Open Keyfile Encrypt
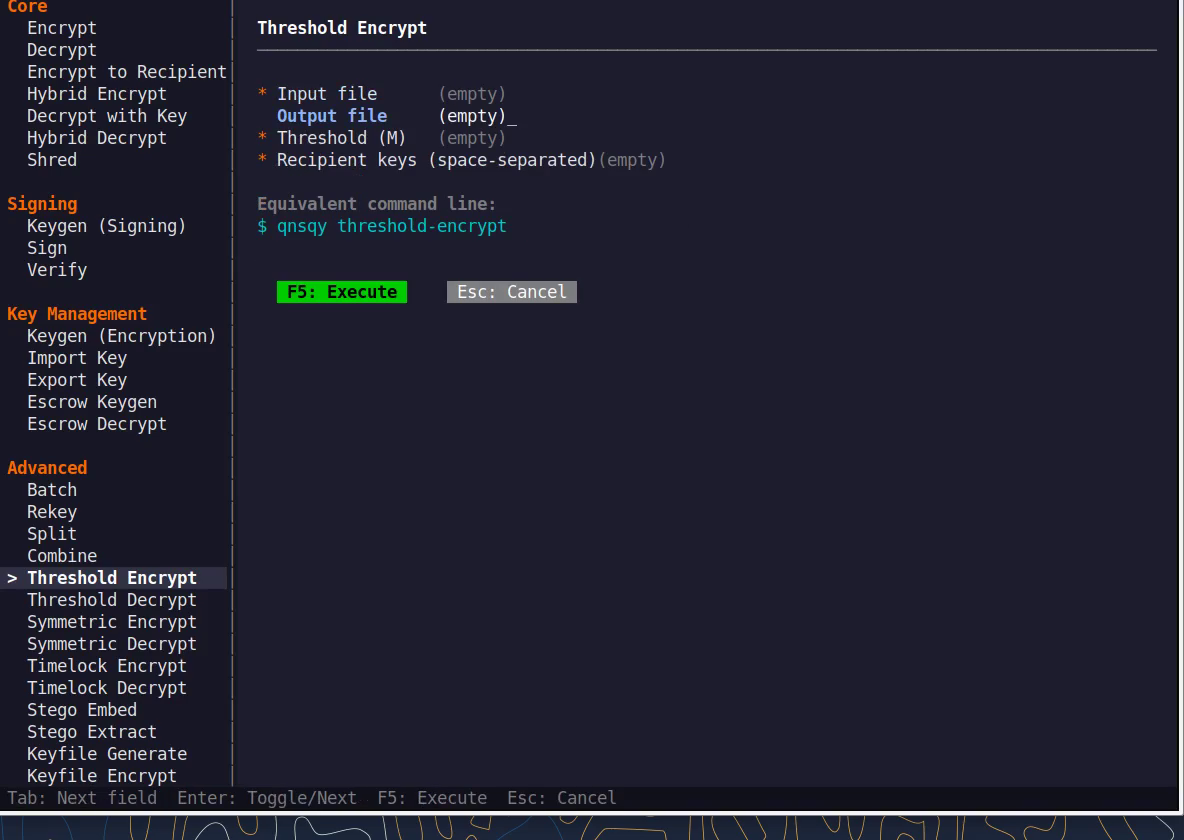1184x840 pixels. tap(102, 775)
